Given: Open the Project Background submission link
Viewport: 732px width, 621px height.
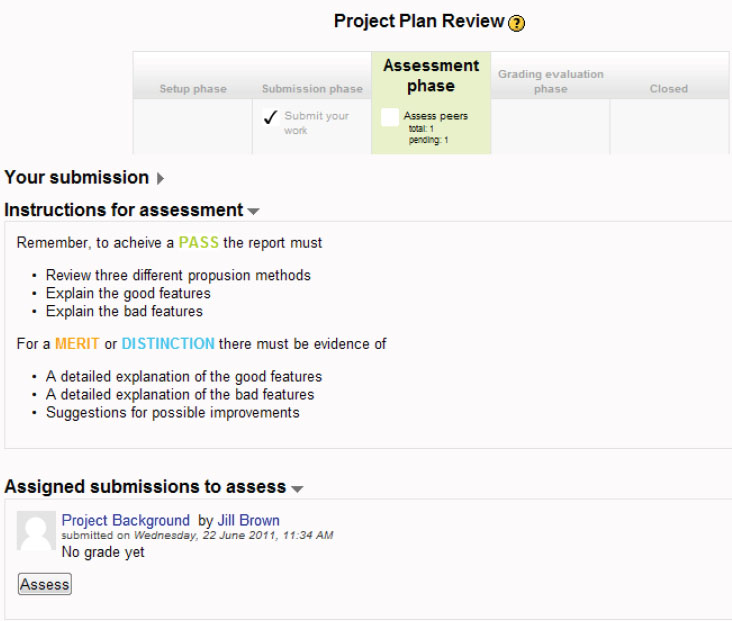Looking at the screenshot, I should (125, 520).
